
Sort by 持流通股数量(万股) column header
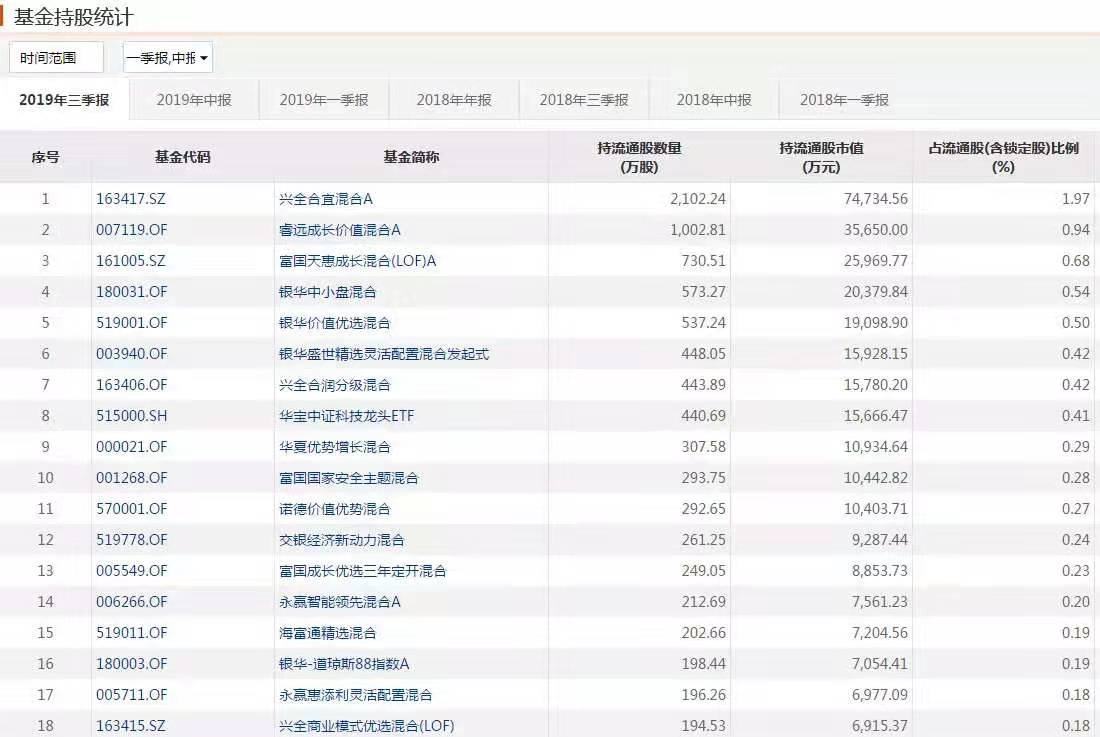(639, 157)
